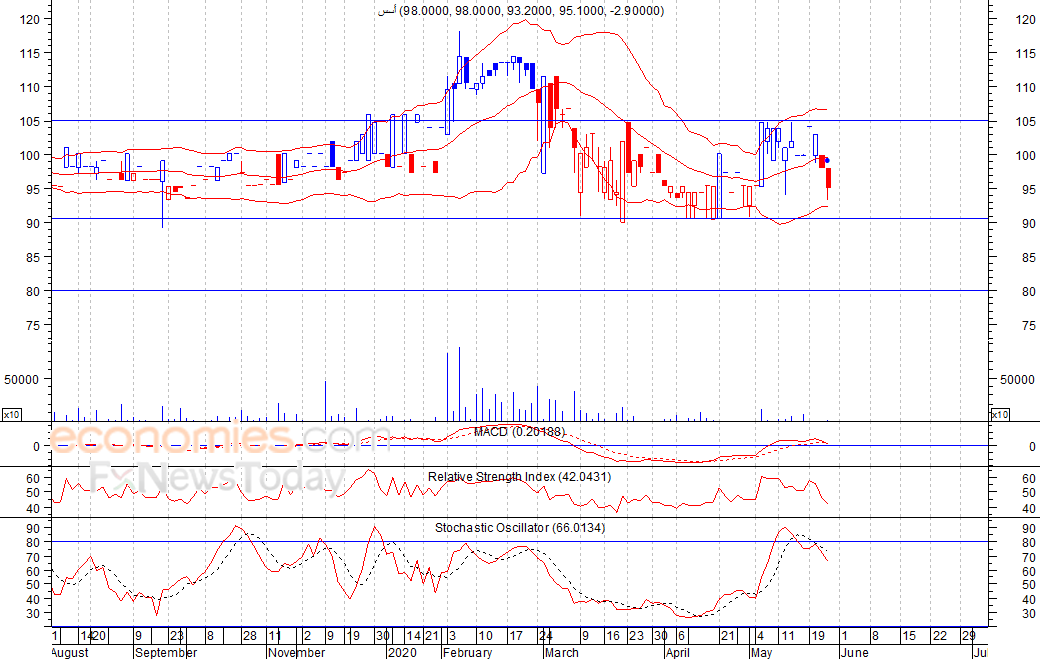Click the price quote title at top
Screen dimensions: 1040x659
point(519,10)
